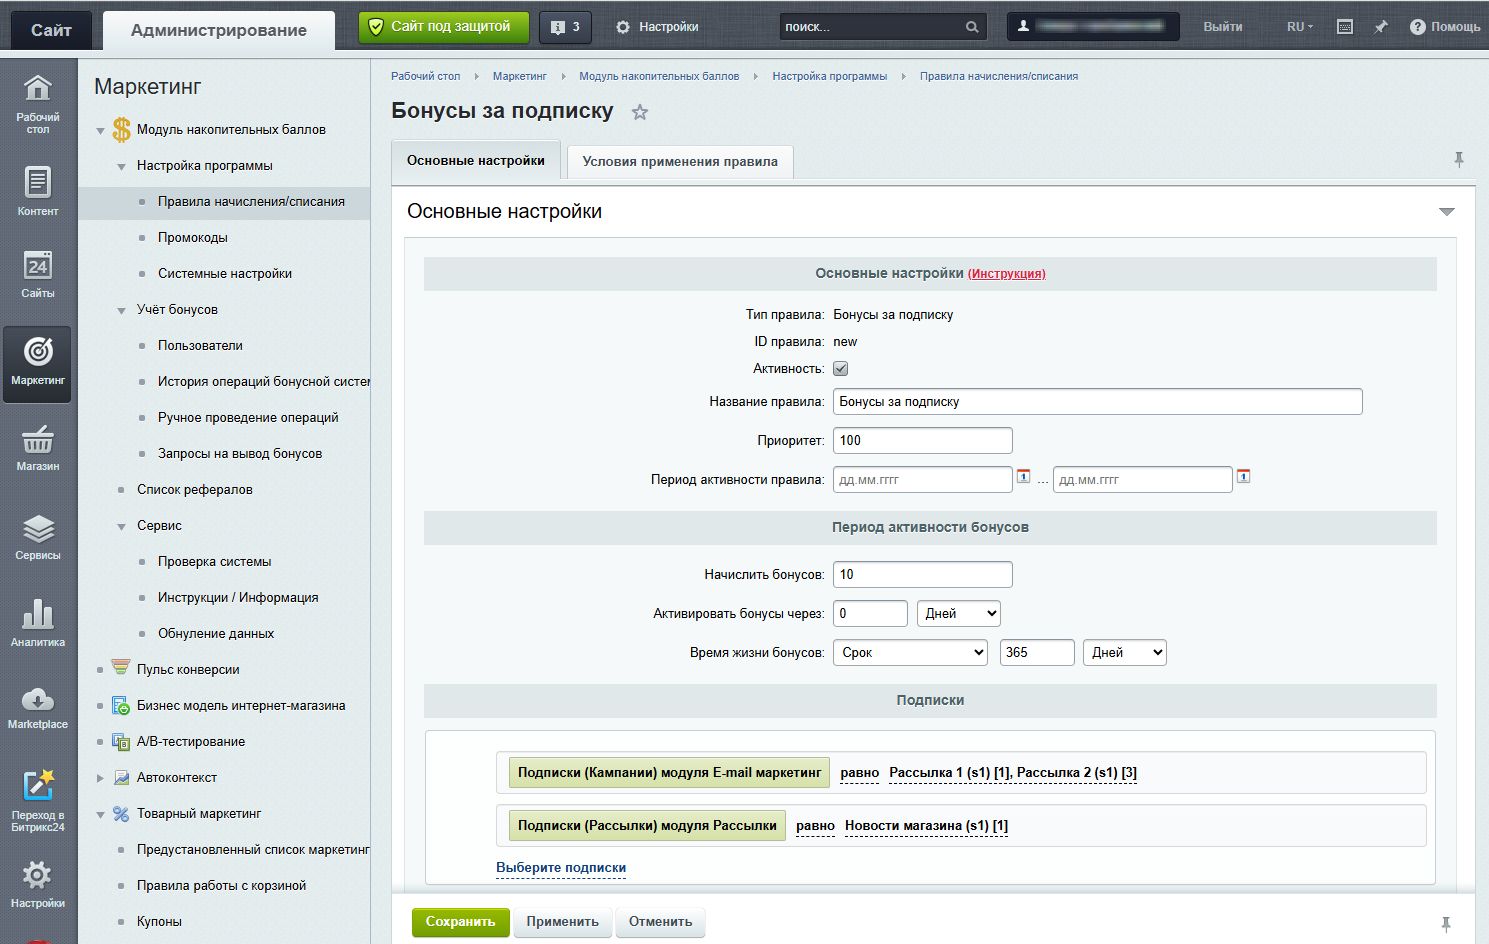Toggle the Активность checkbox

(841, 369)
